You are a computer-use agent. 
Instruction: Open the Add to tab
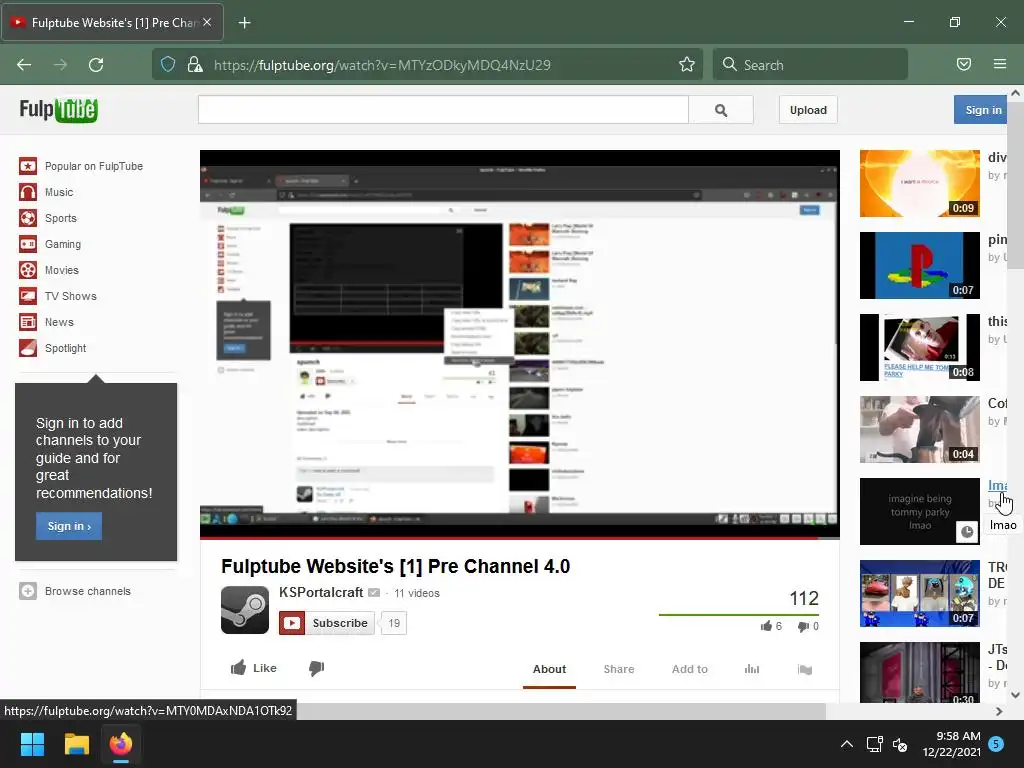(690, 669)
